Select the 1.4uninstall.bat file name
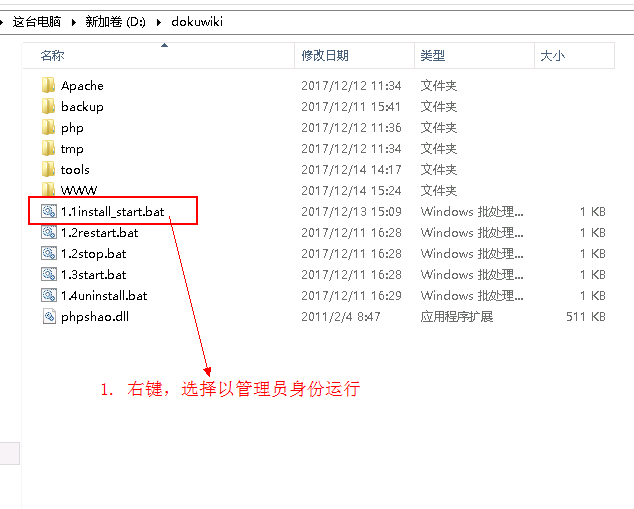The height and width of the screenshot is (509, 634). click(x=104, y=296)
